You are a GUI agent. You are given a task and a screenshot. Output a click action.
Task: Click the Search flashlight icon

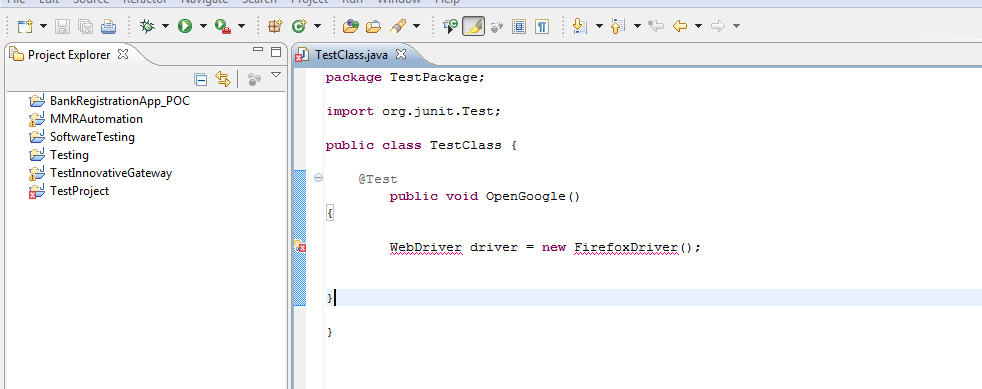[397, 26]
